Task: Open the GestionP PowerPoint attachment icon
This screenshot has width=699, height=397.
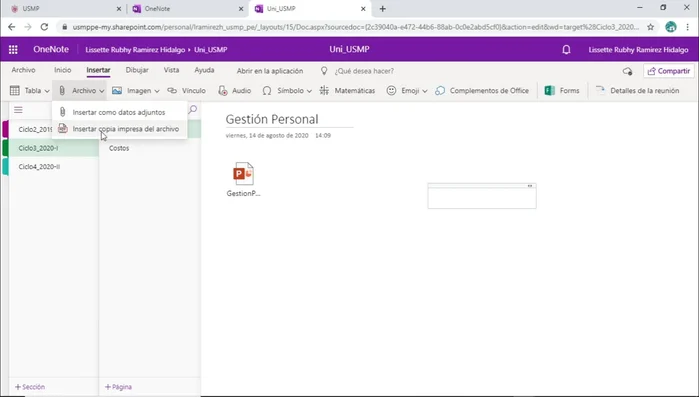Action: point(243,174)
